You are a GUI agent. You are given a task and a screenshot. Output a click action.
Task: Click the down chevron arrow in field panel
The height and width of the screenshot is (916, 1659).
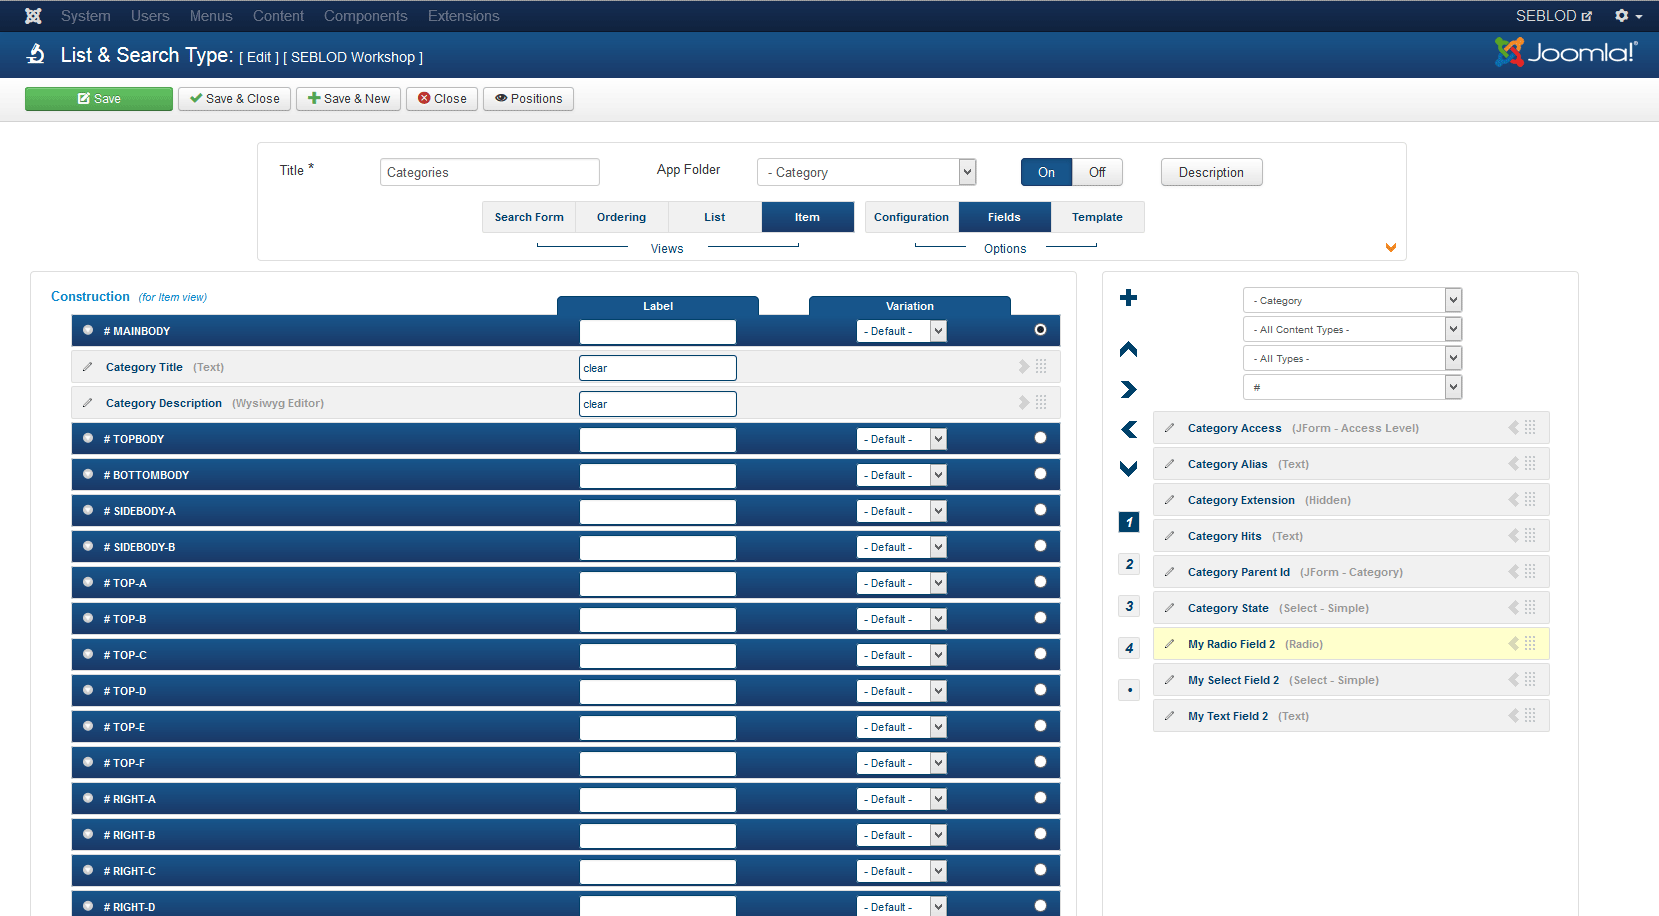click(x=1129, y=468)
